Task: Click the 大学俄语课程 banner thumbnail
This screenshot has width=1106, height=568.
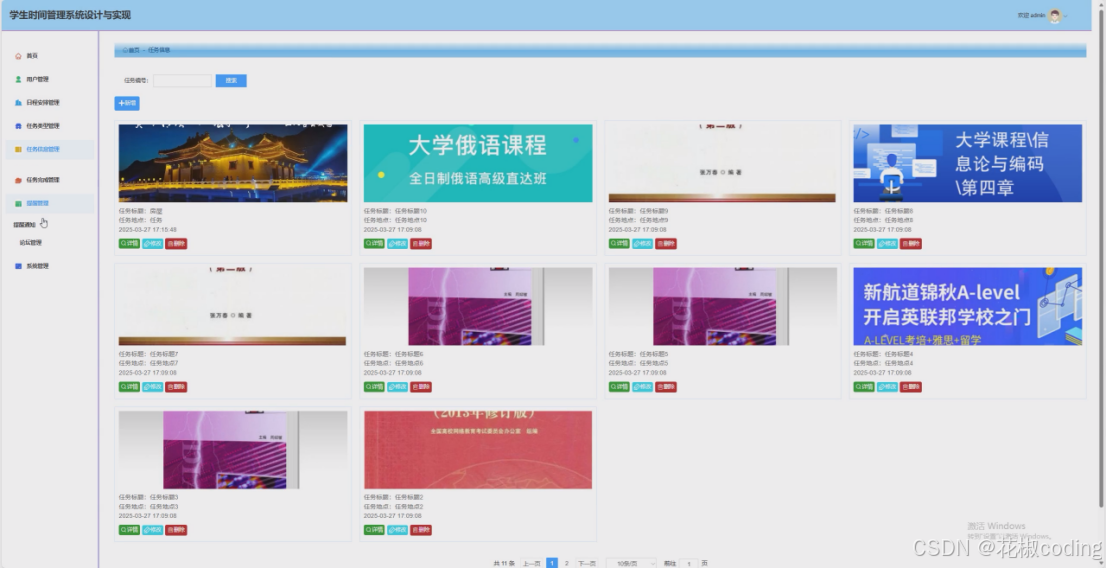Action: point(478,163)
